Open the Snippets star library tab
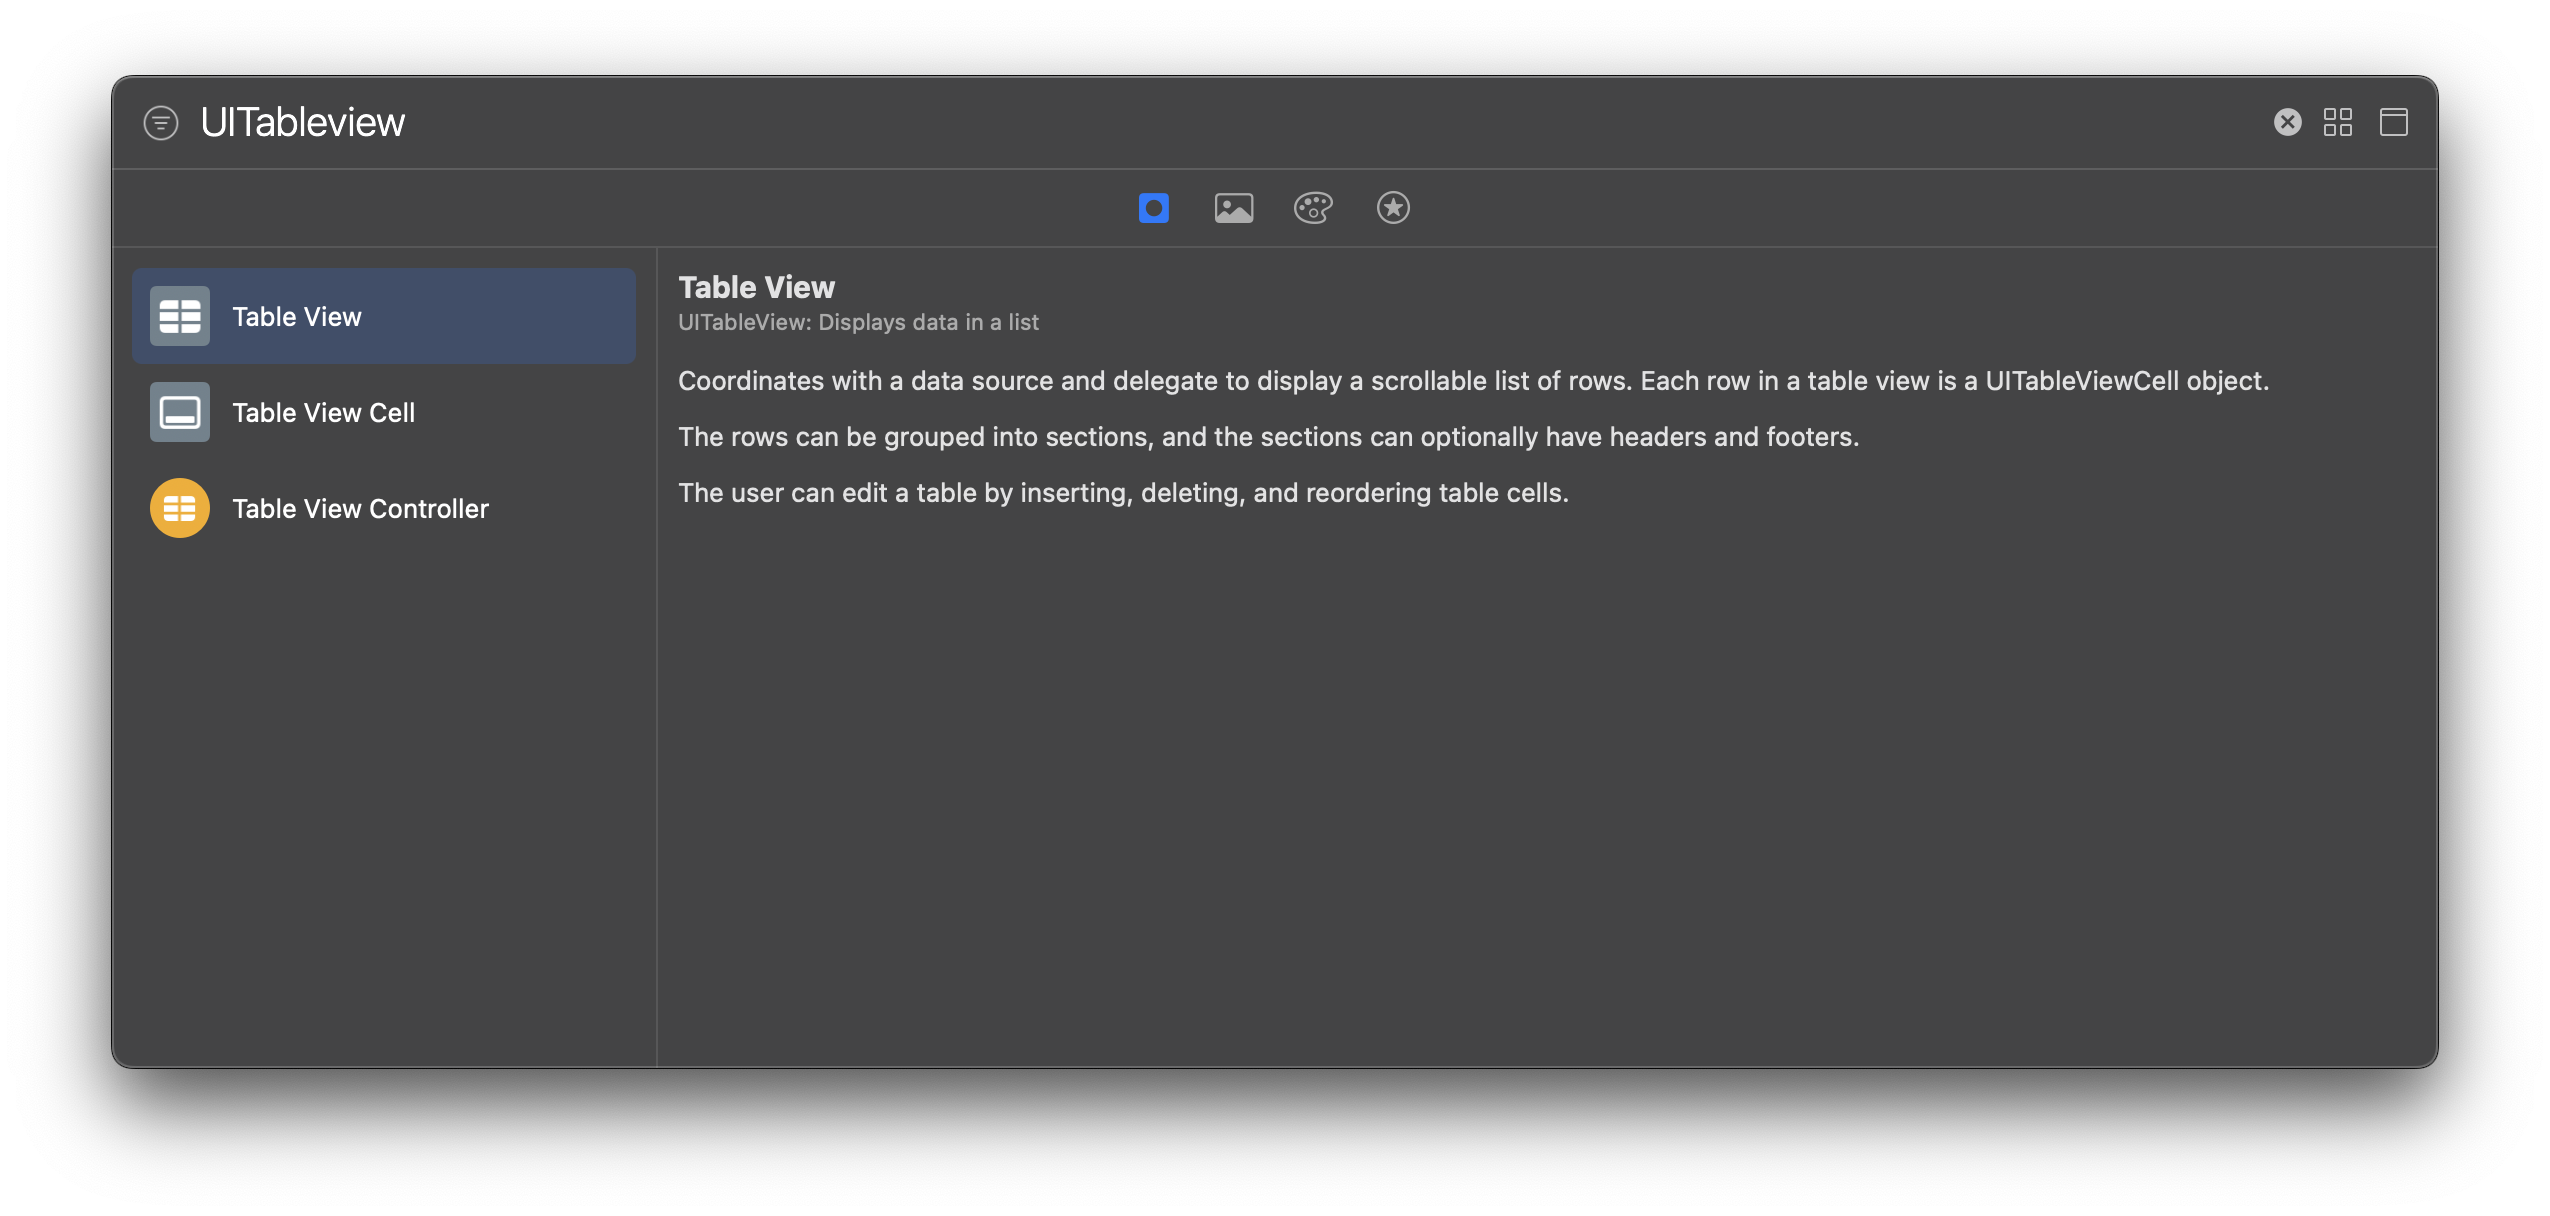 click(x=1393, y=208)
